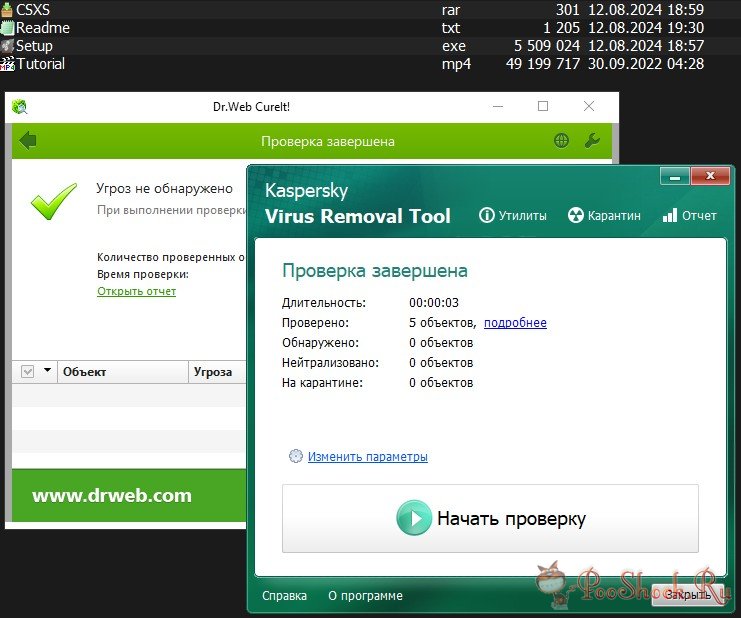Open the Открыть отчет link in Dr.Web
Image resolution: width=741 pixels, height=618 pixels.
[137, 291]
